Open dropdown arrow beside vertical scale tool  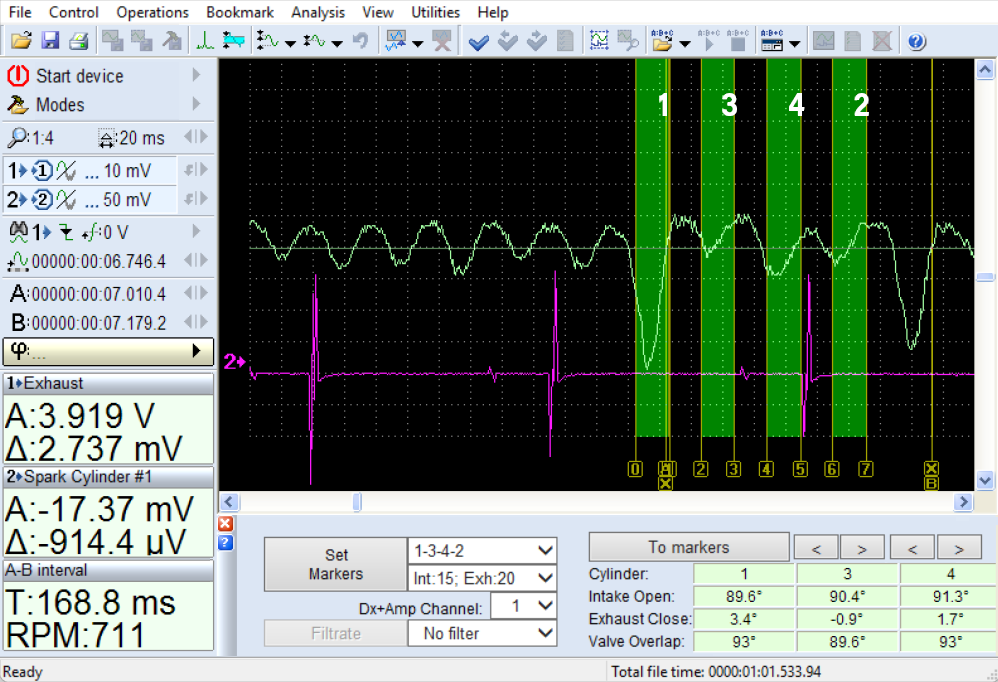pyautogui.click(x=290, y=43)
